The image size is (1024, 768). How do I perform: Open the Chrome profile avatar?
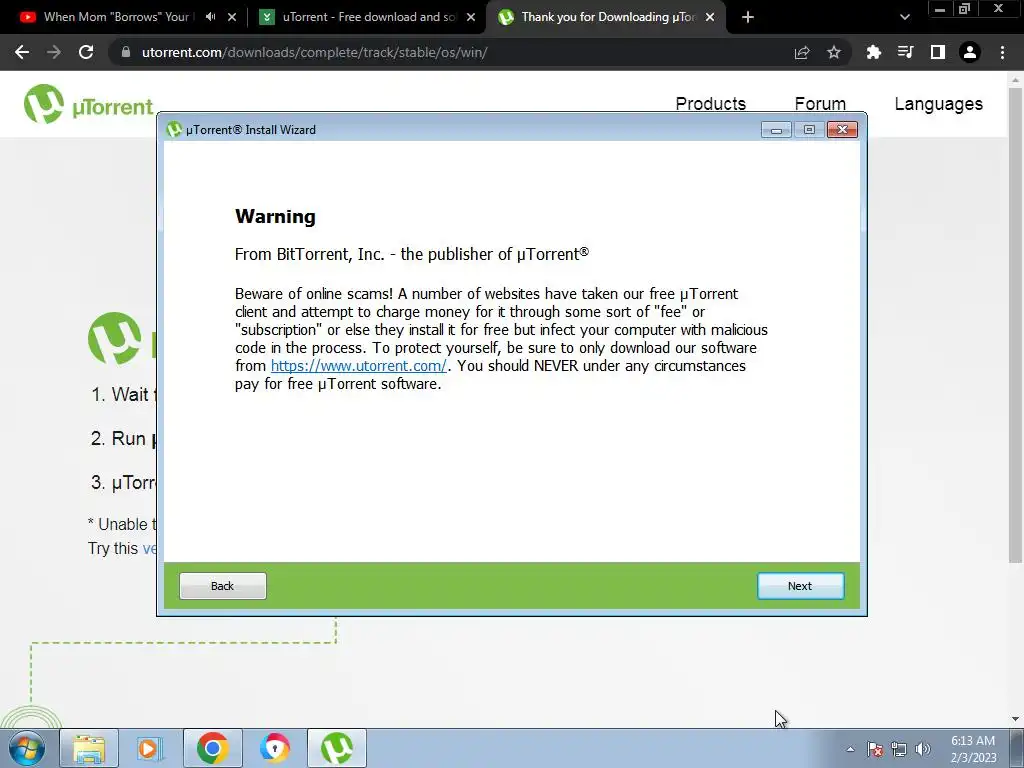970,52
